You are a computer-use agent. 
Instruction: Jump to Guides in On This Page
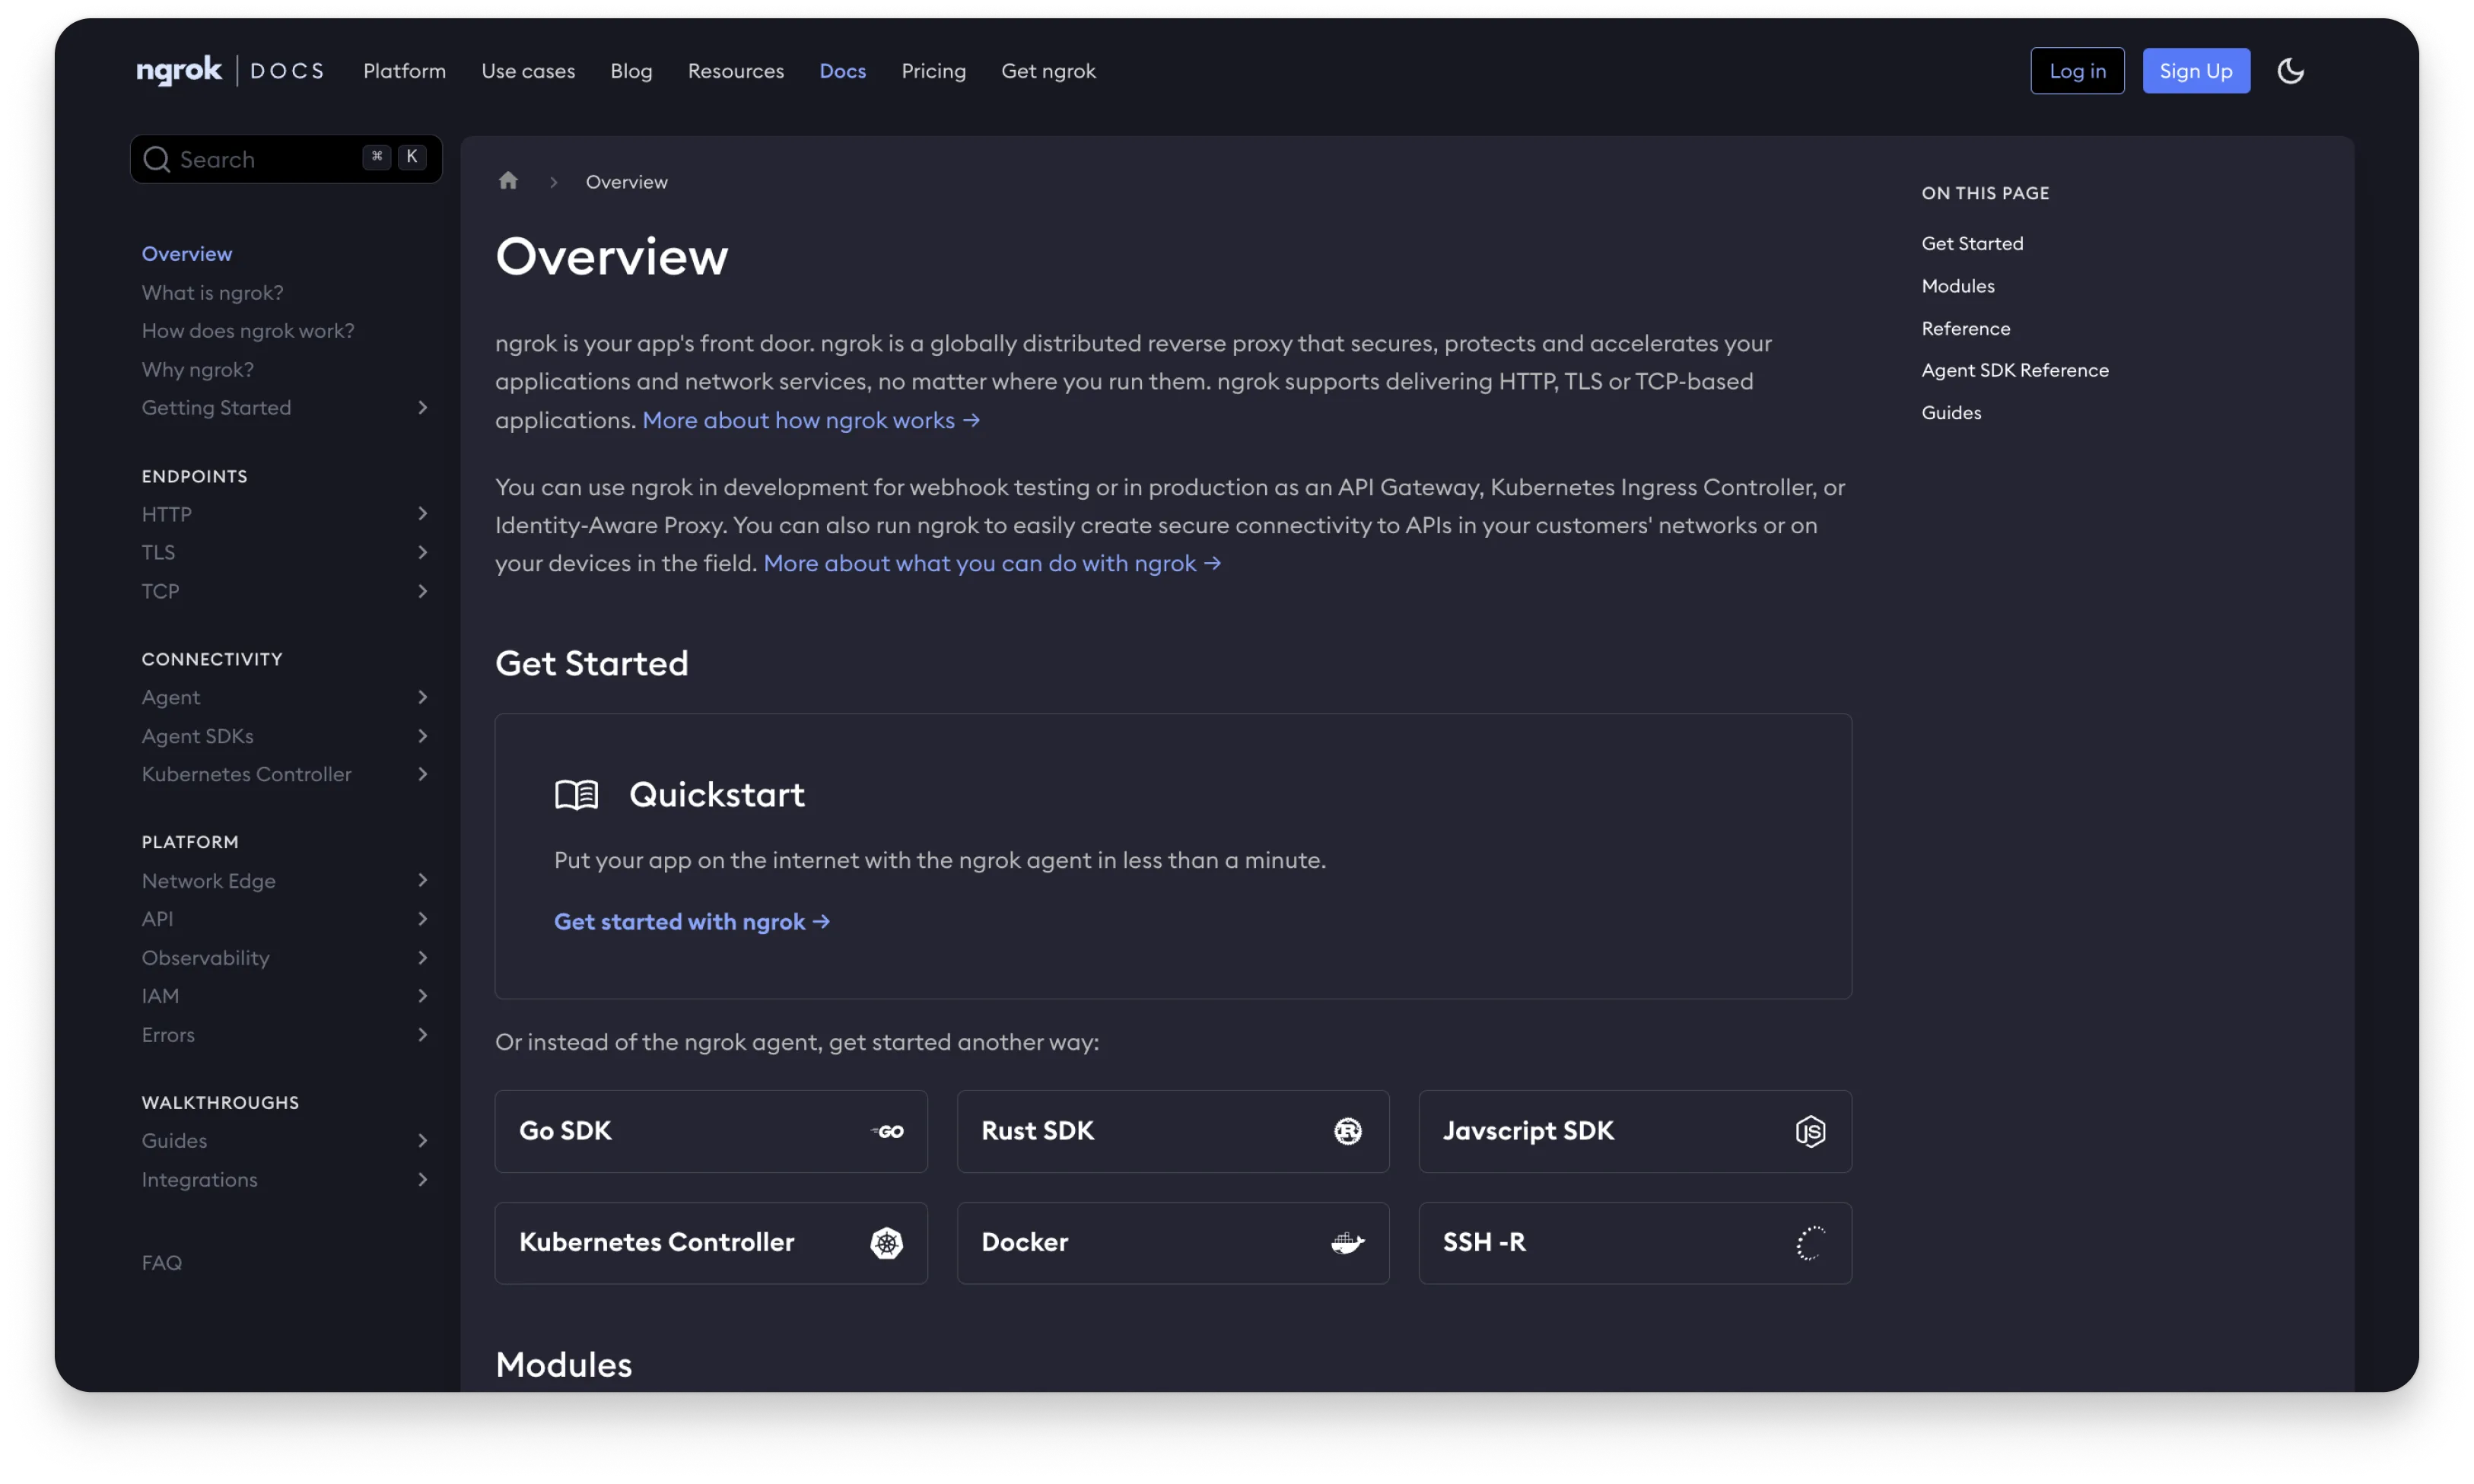[x=1951, y=413]
